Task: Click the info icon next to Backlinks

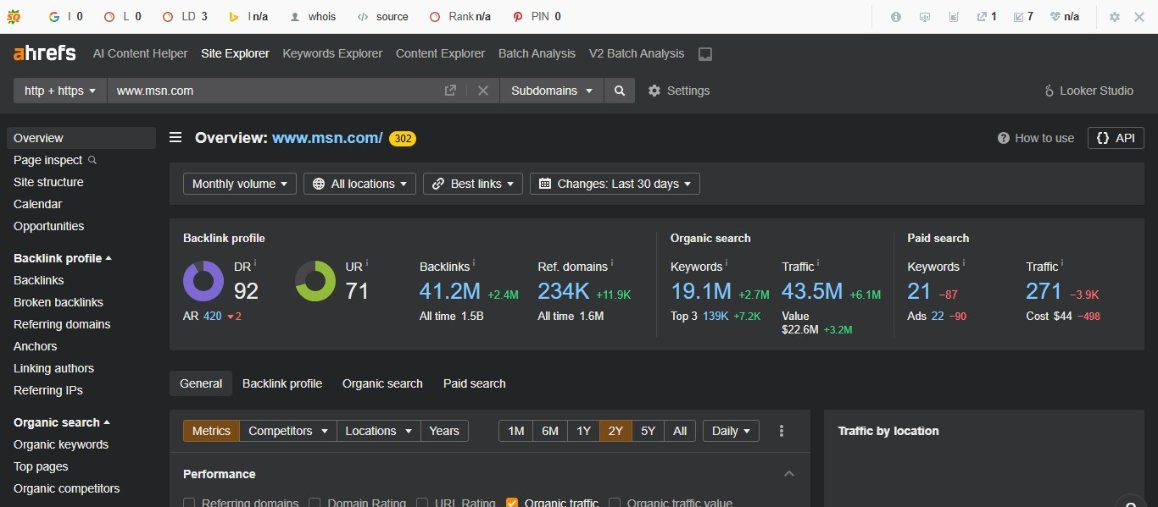Action: (473, 263)
